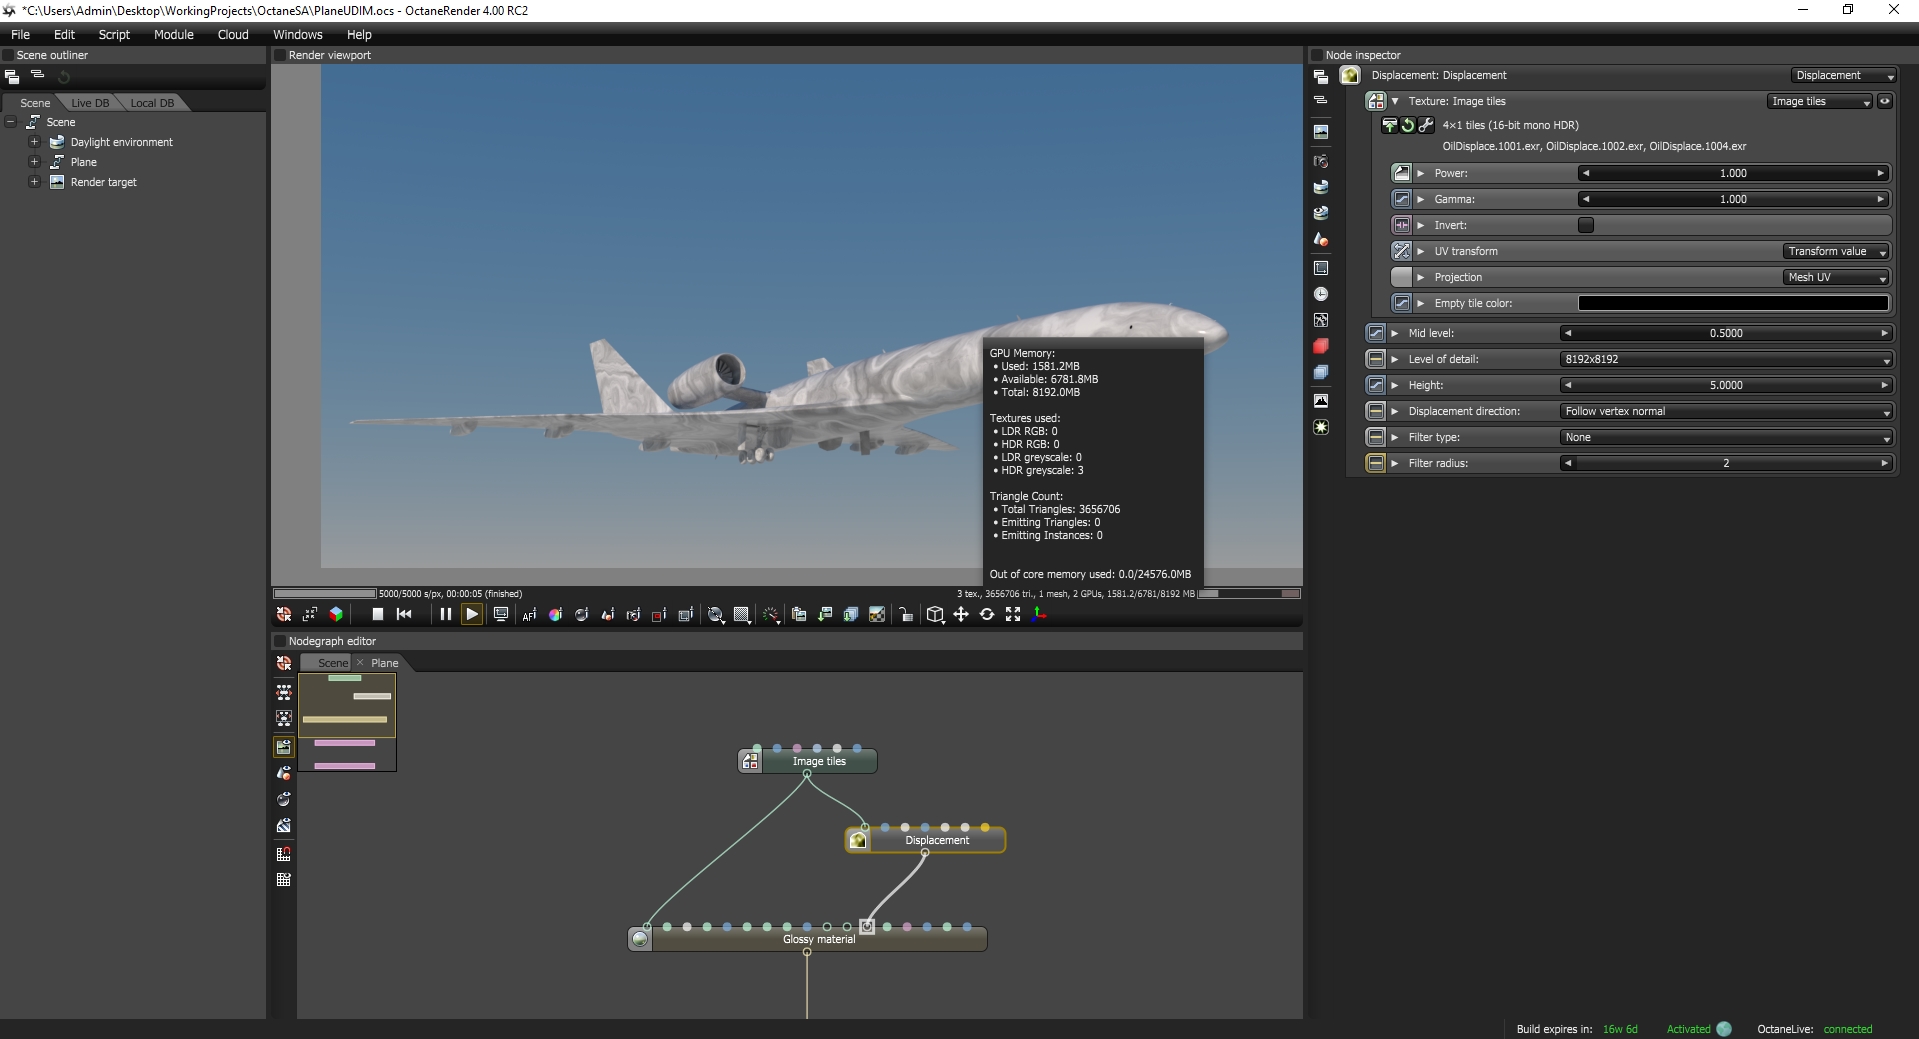The image size is (1919, 1039).
Task: Click the Power value slider
Action: 1733,173
